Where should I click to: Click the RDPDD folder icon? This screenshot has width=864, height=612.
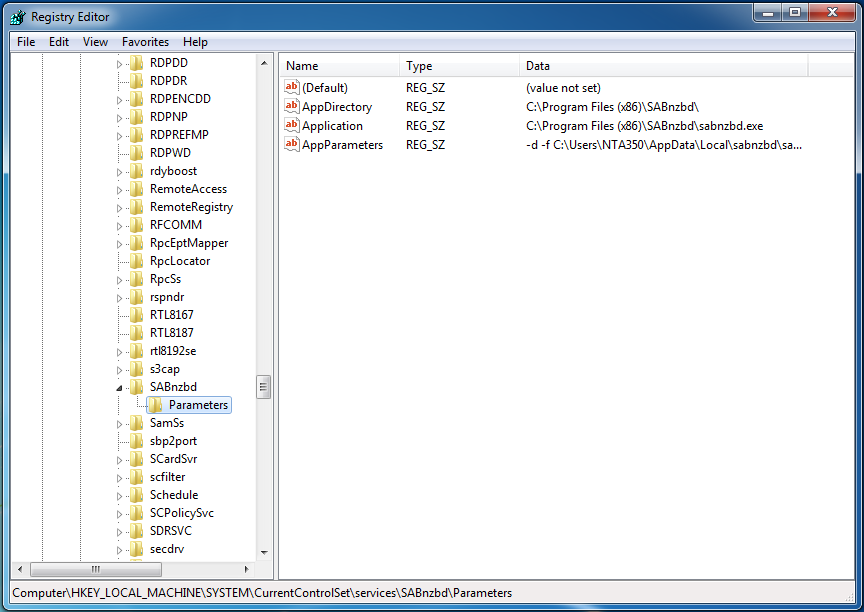point(137,63)
